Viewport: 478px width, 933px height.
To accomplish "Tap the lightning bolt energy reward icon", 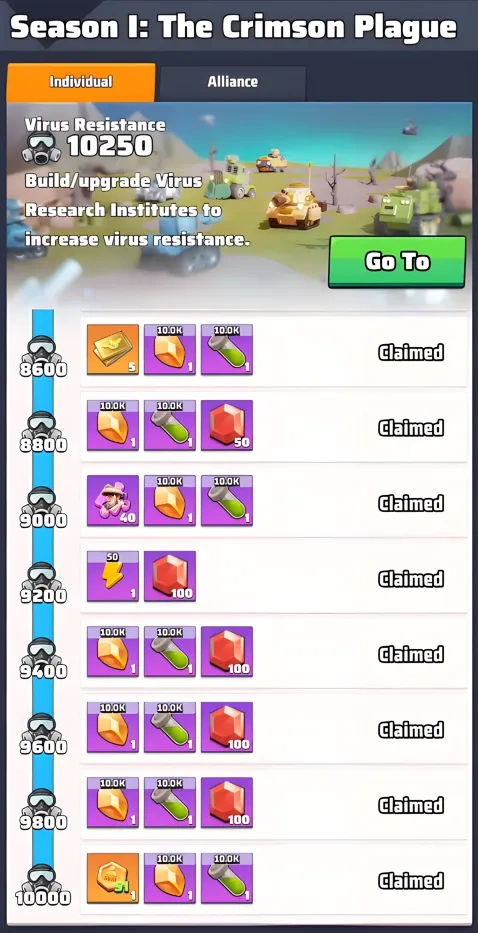I will [113, 576].
